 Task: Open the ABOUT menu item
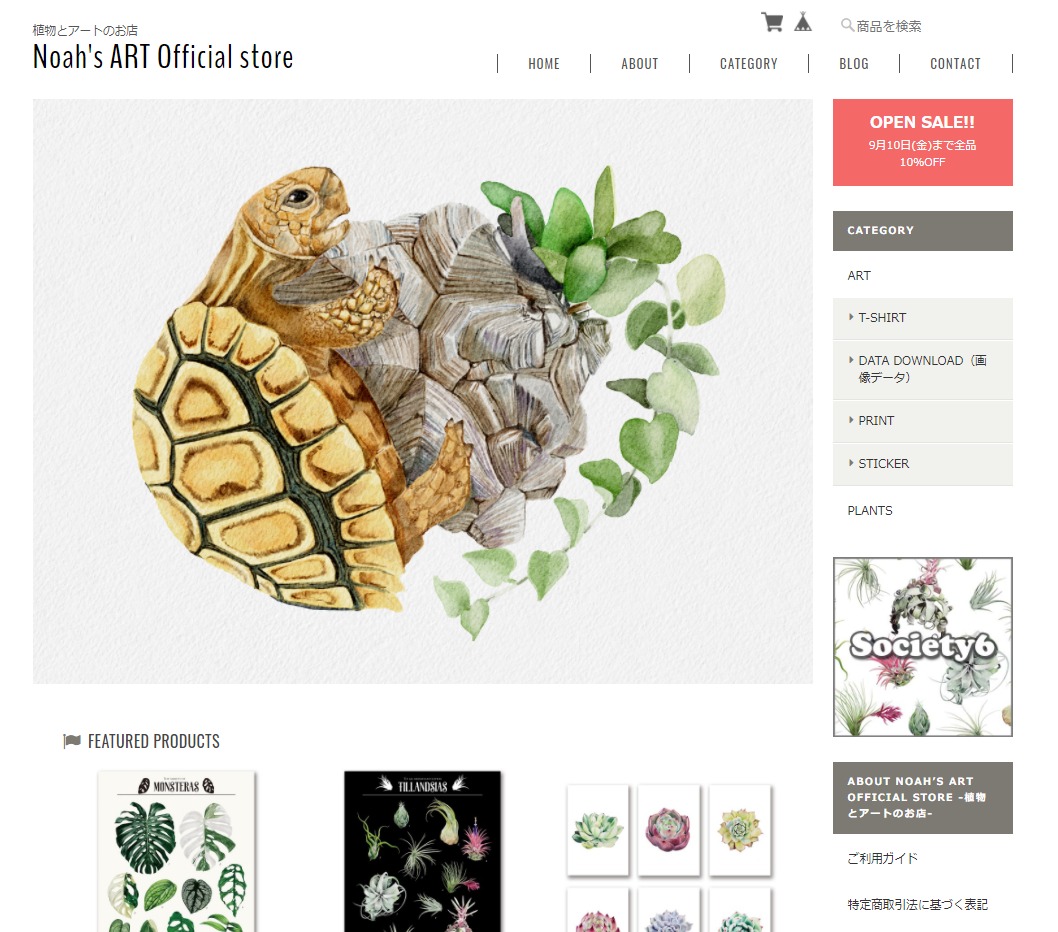[x=640, y=63]
